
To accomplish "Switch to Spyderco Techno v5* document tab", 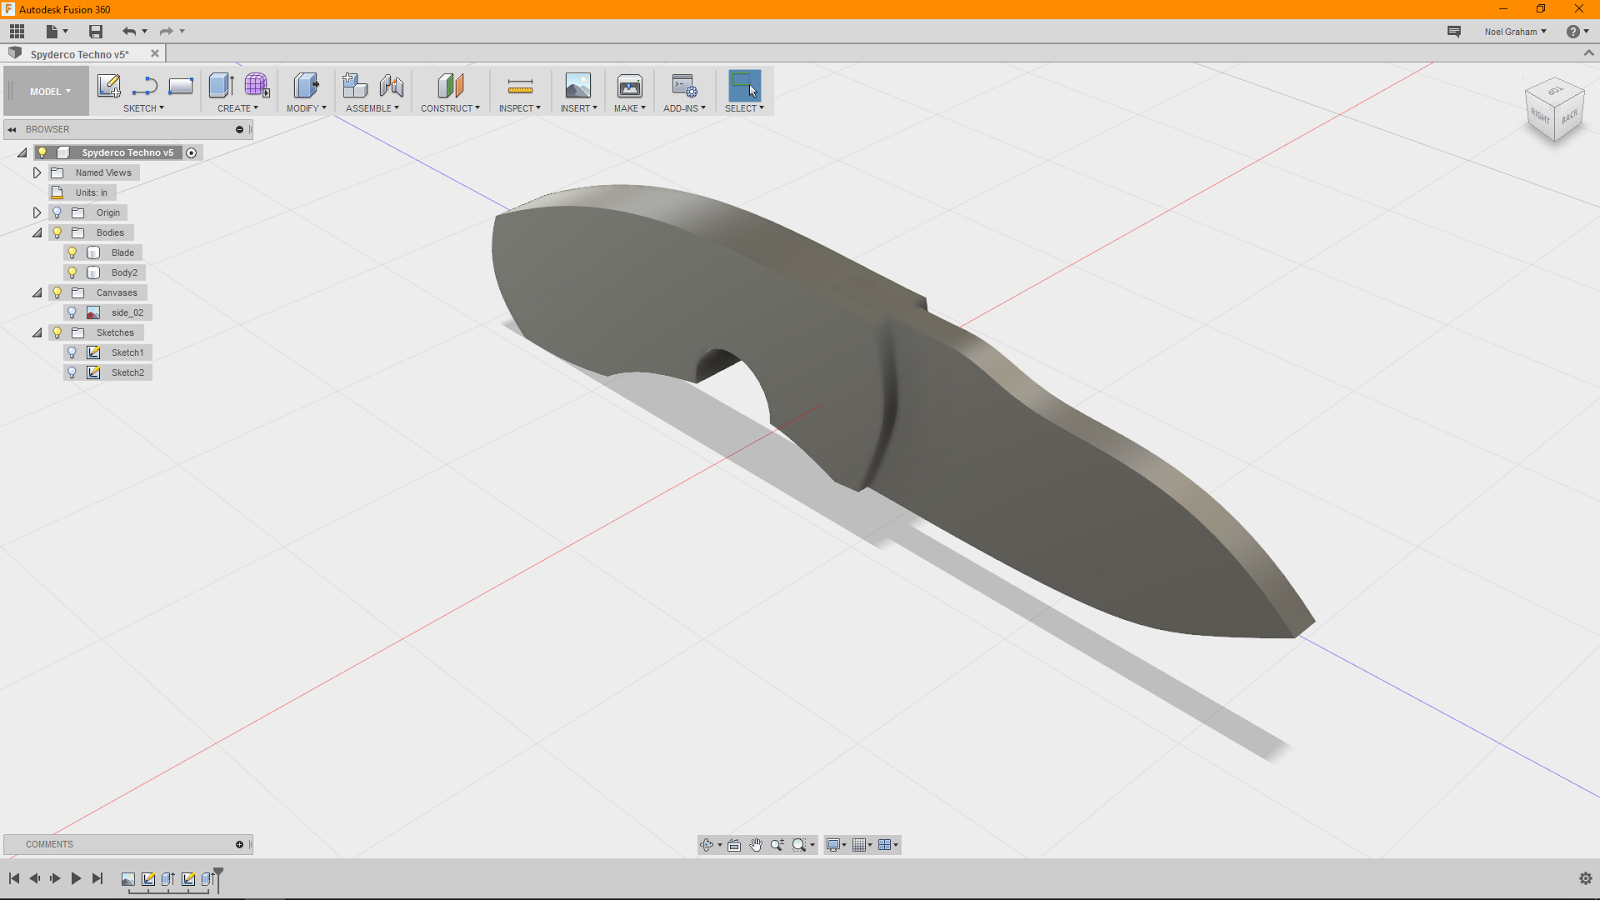I will 80,54.
